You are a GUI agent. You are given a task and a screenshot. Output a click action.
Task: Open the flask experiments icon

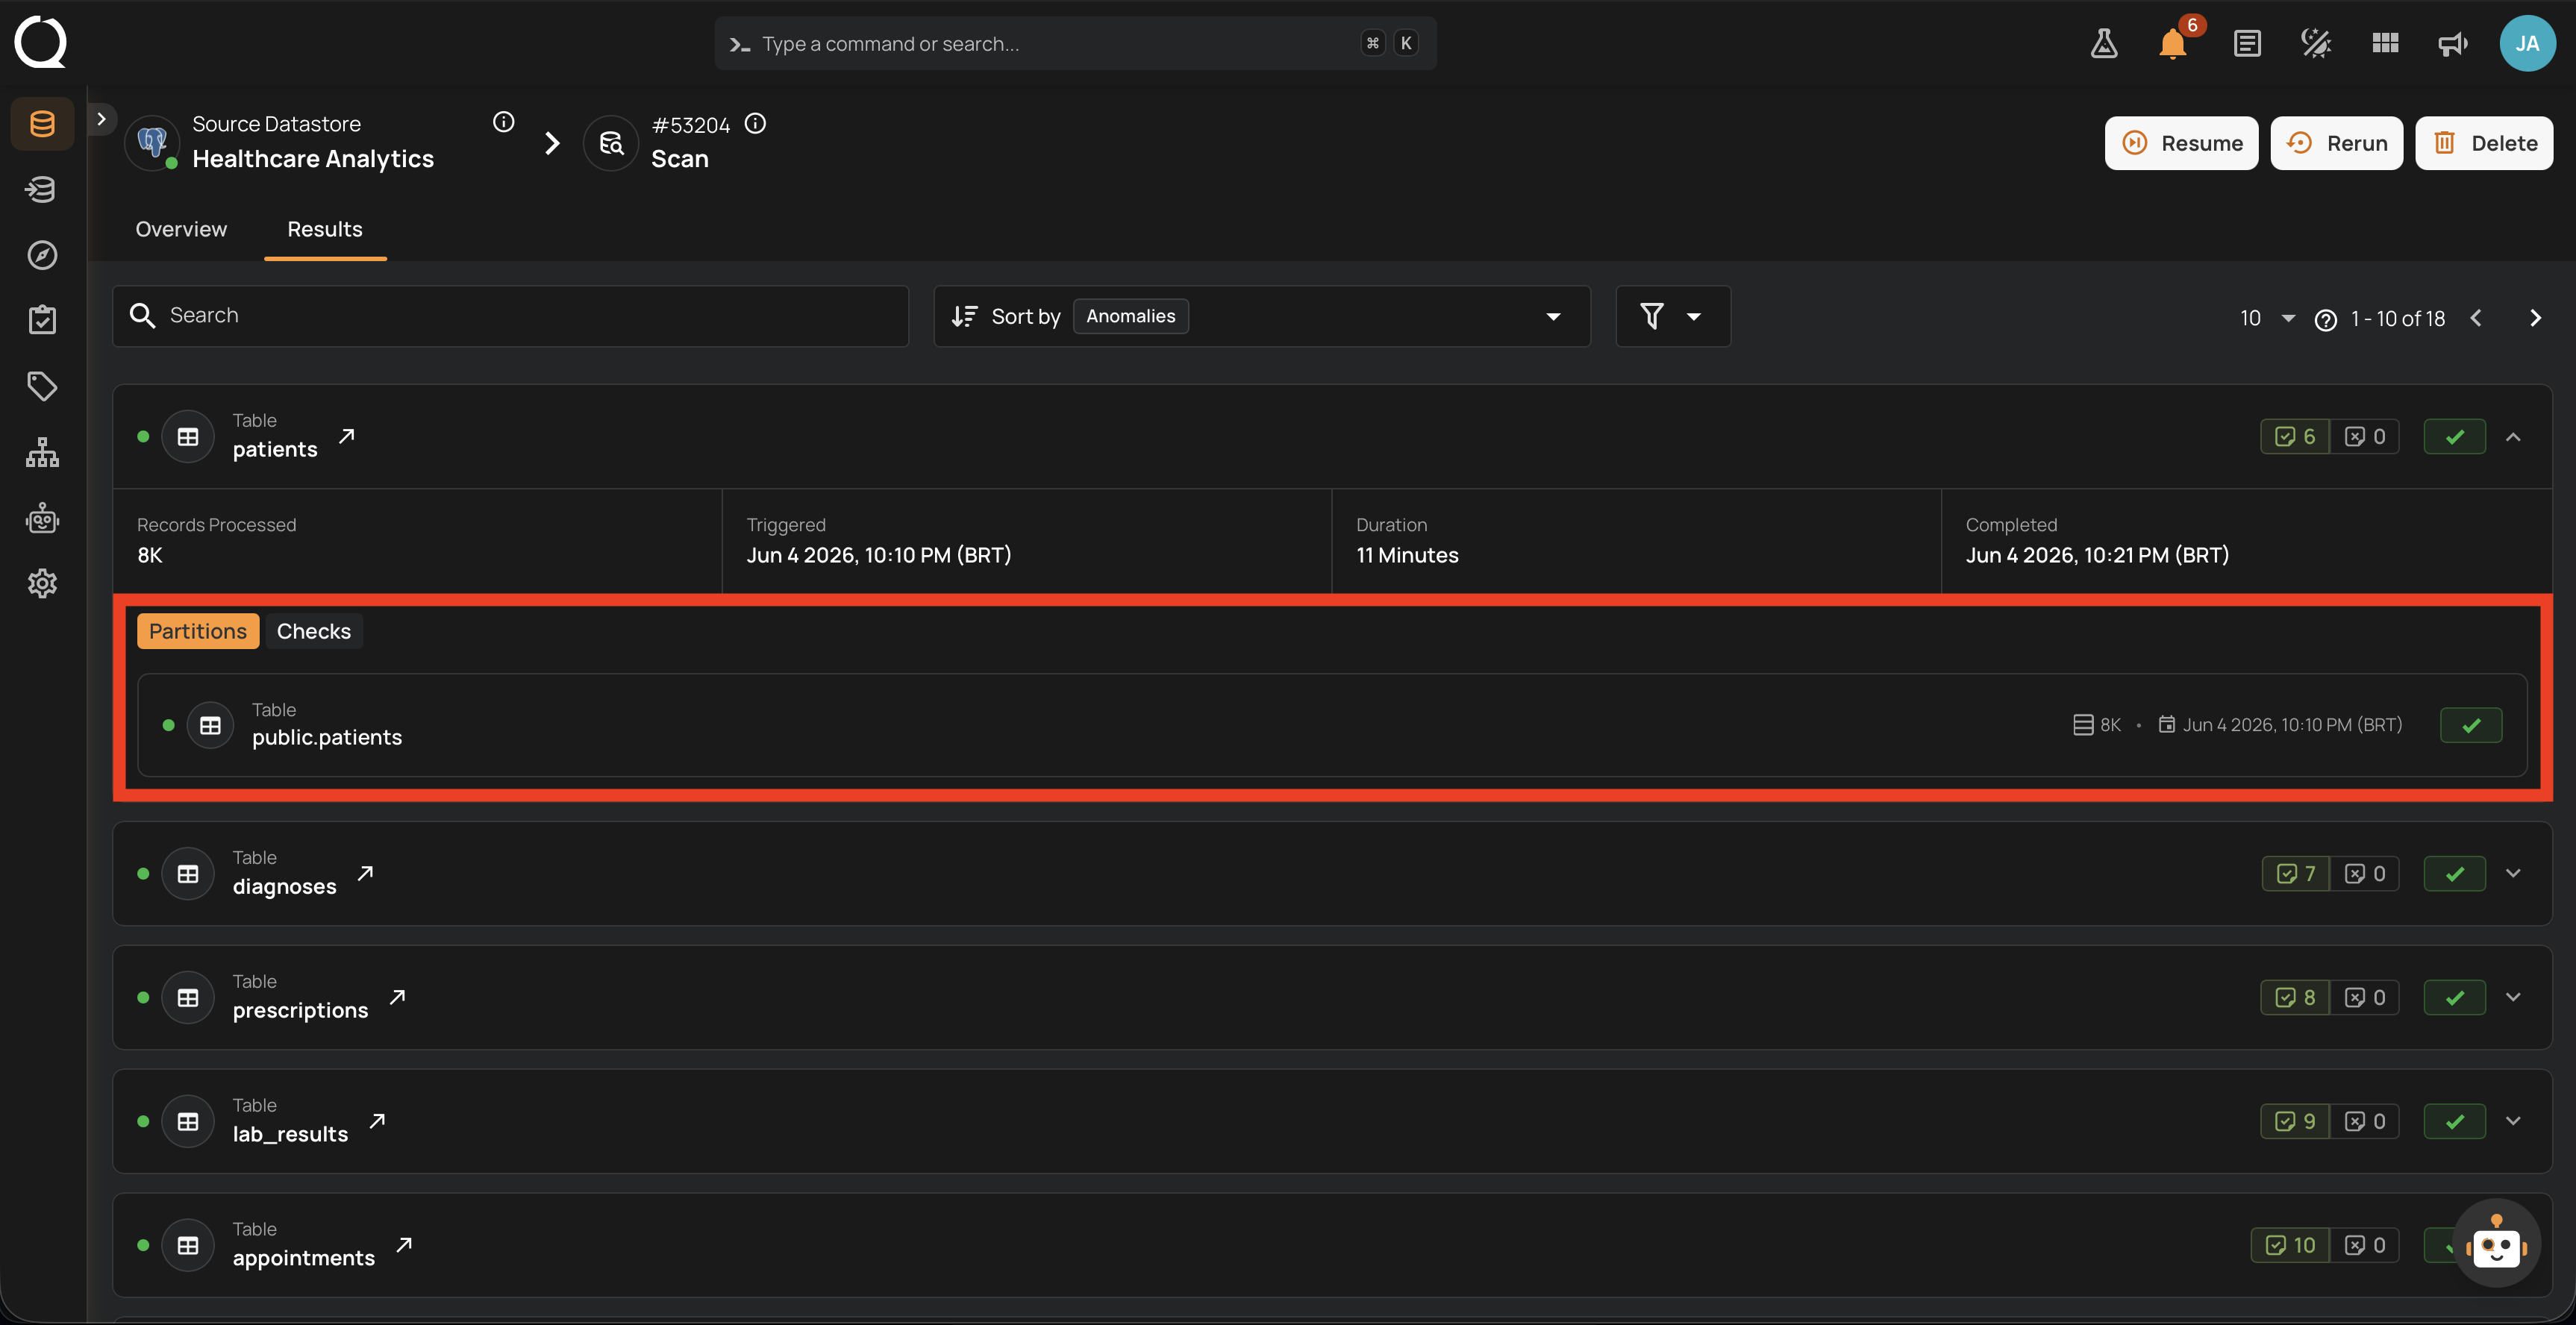[x=2104, y=43]
